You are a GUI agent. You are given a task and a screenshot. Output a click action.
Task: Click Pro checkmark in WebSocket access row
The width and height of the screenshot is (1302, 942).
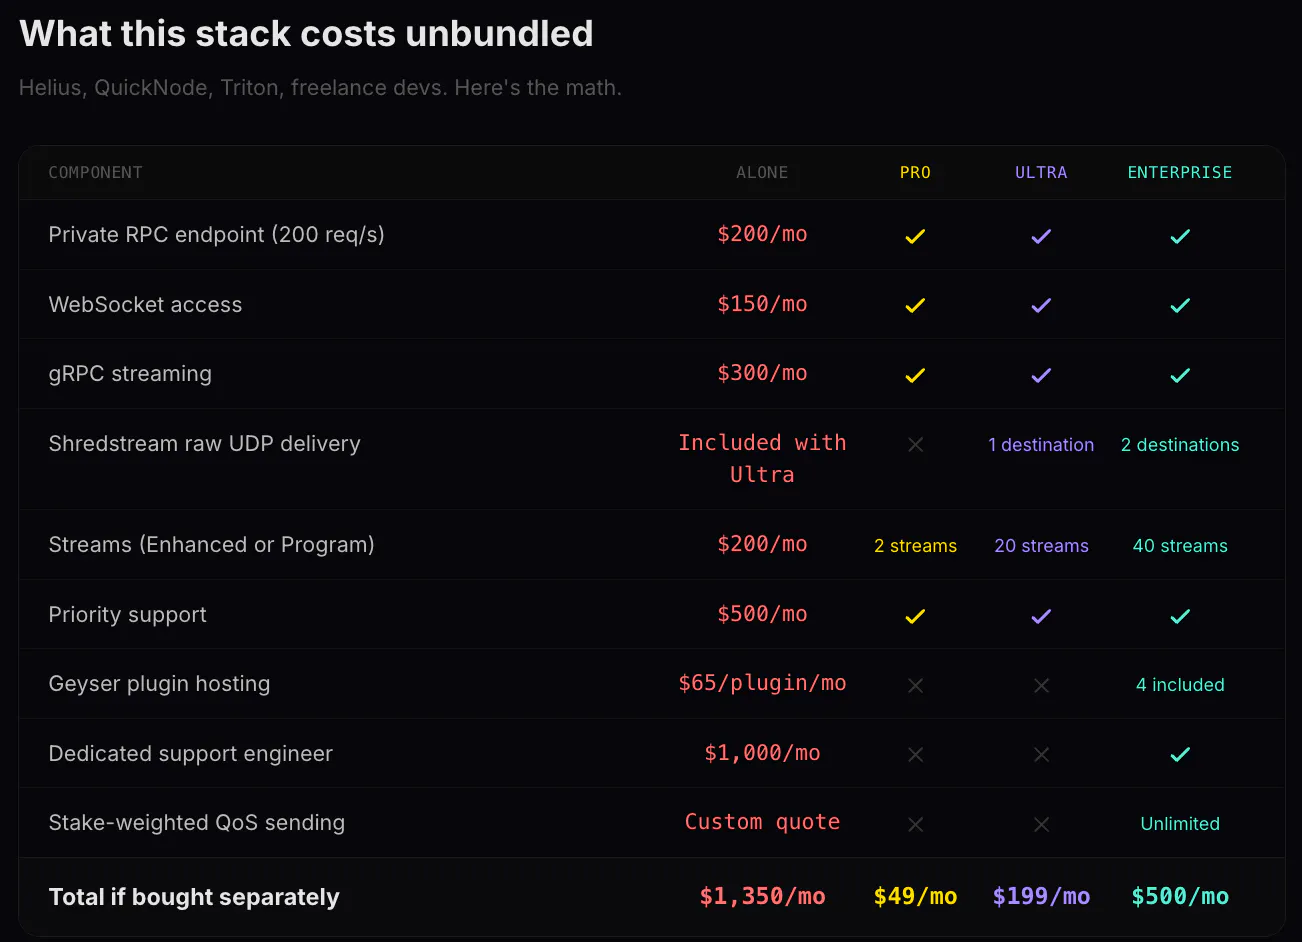[x=915, y=305]
